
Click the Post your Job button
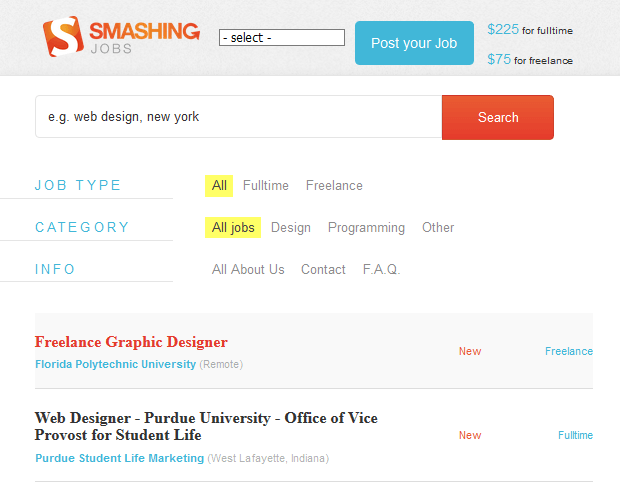pos(414,43)
